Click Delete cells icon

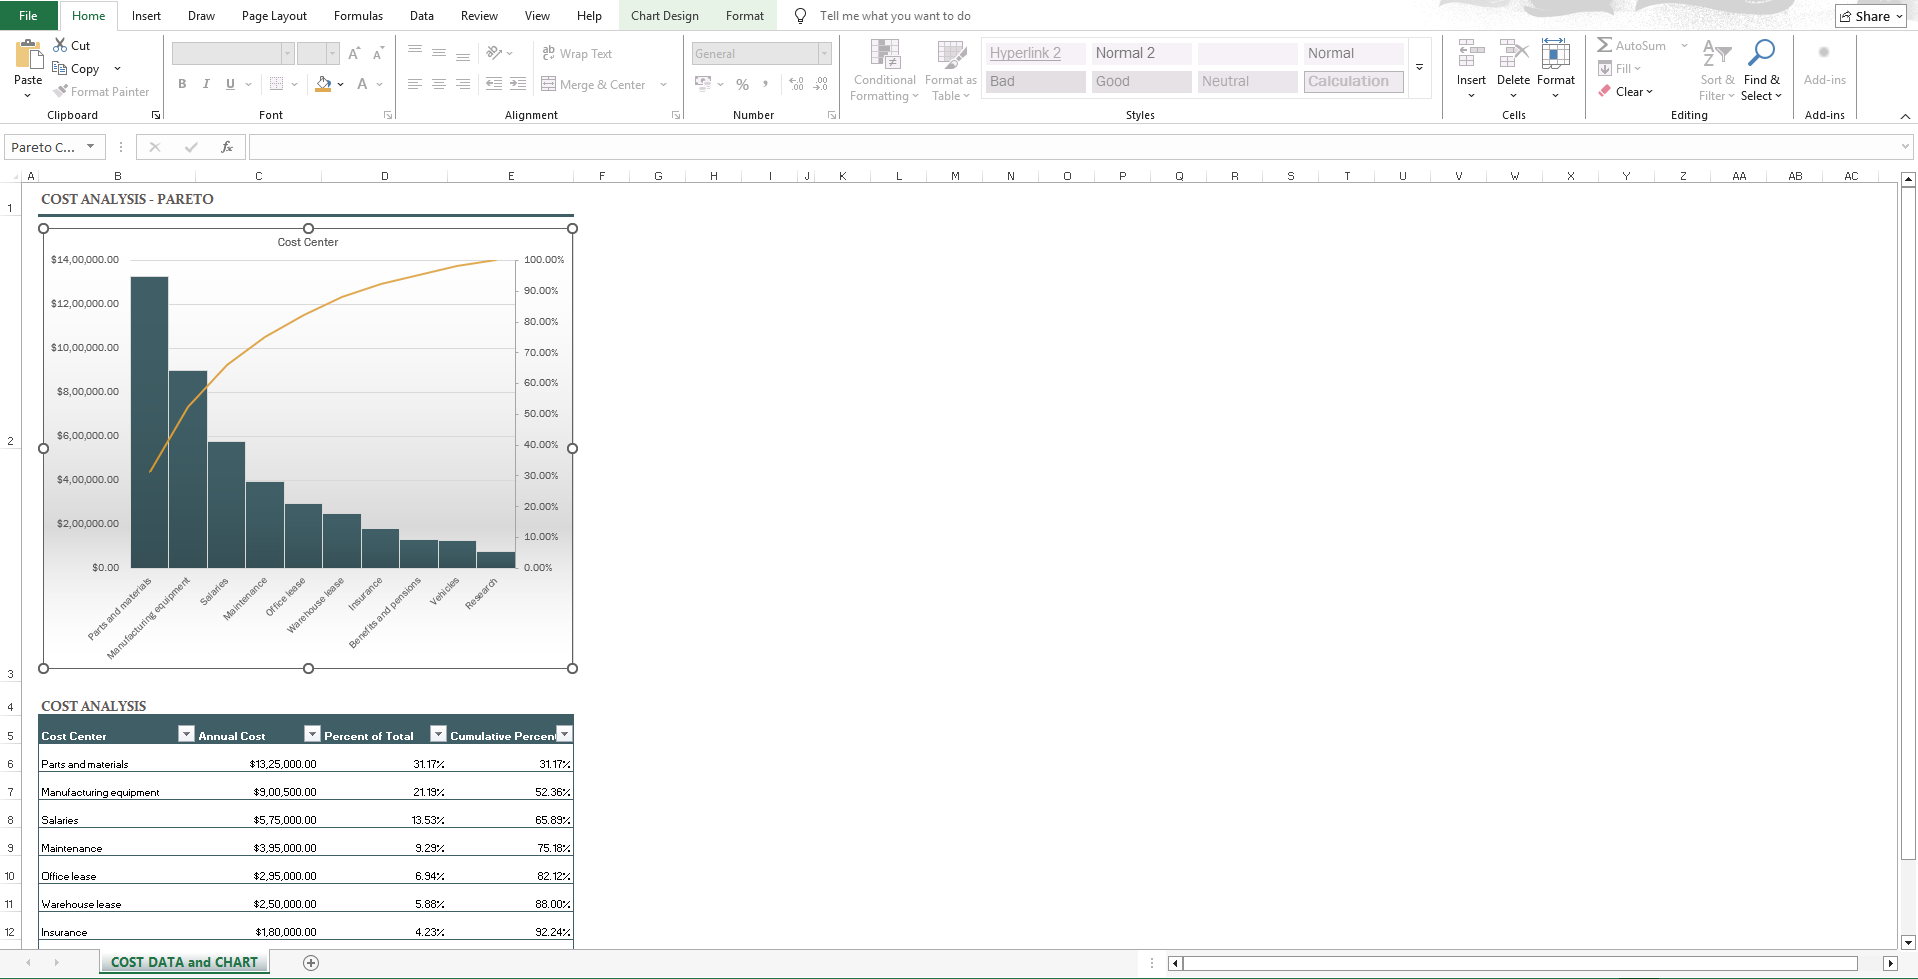tap(1513, 53)
